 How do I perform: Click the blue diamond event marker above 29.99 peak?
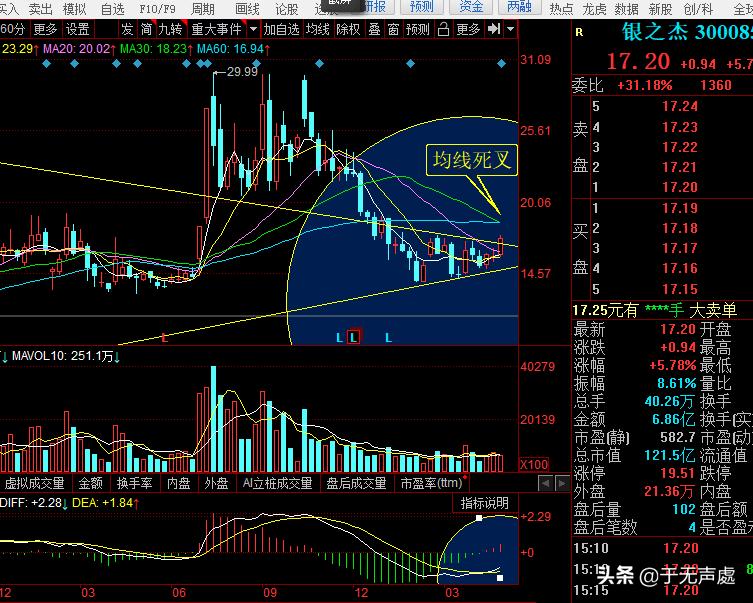tap(208, 63)
